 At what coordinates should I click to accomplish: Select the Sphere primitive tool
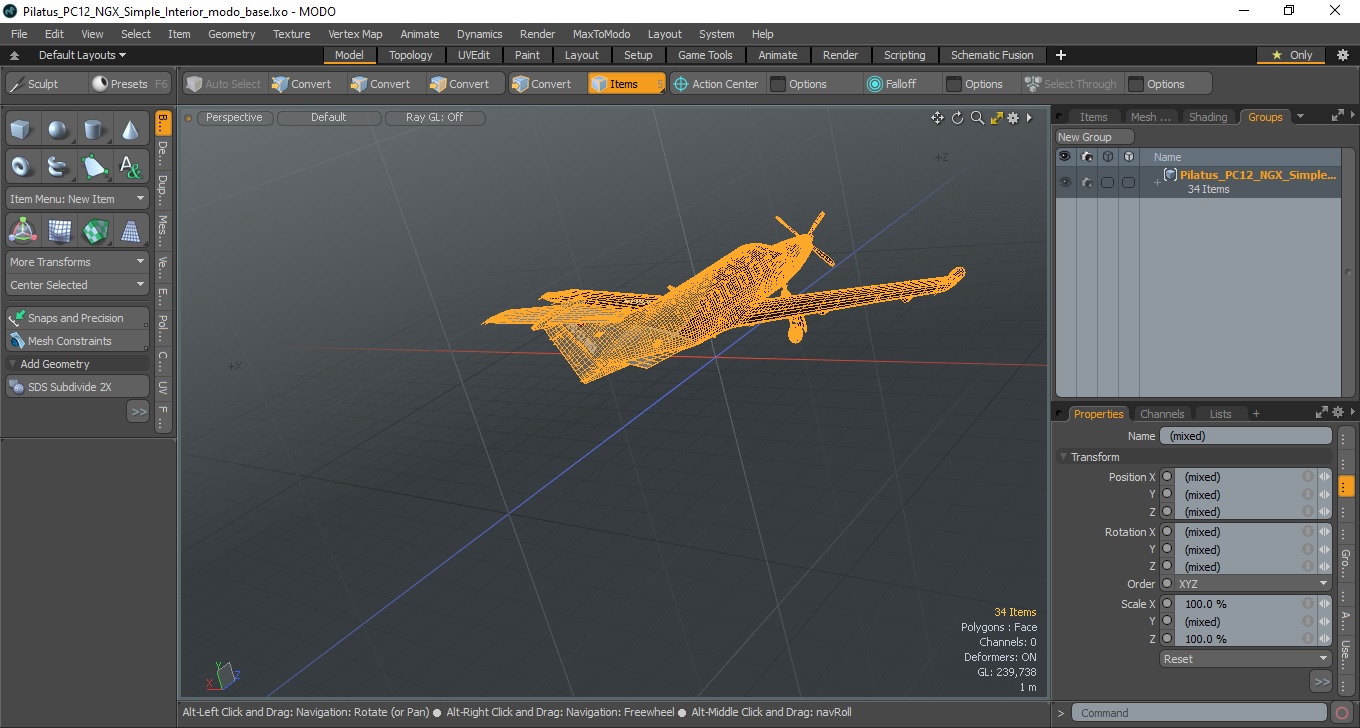58,130
